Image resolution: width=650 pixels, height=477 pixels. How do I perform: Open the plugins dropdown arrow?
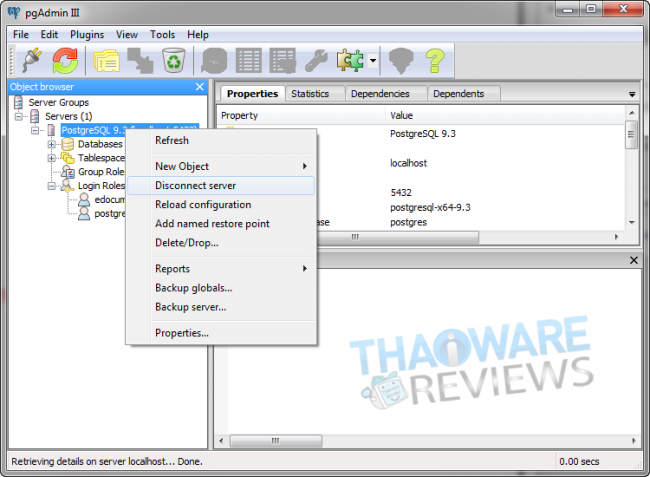(x=373, y=61)
